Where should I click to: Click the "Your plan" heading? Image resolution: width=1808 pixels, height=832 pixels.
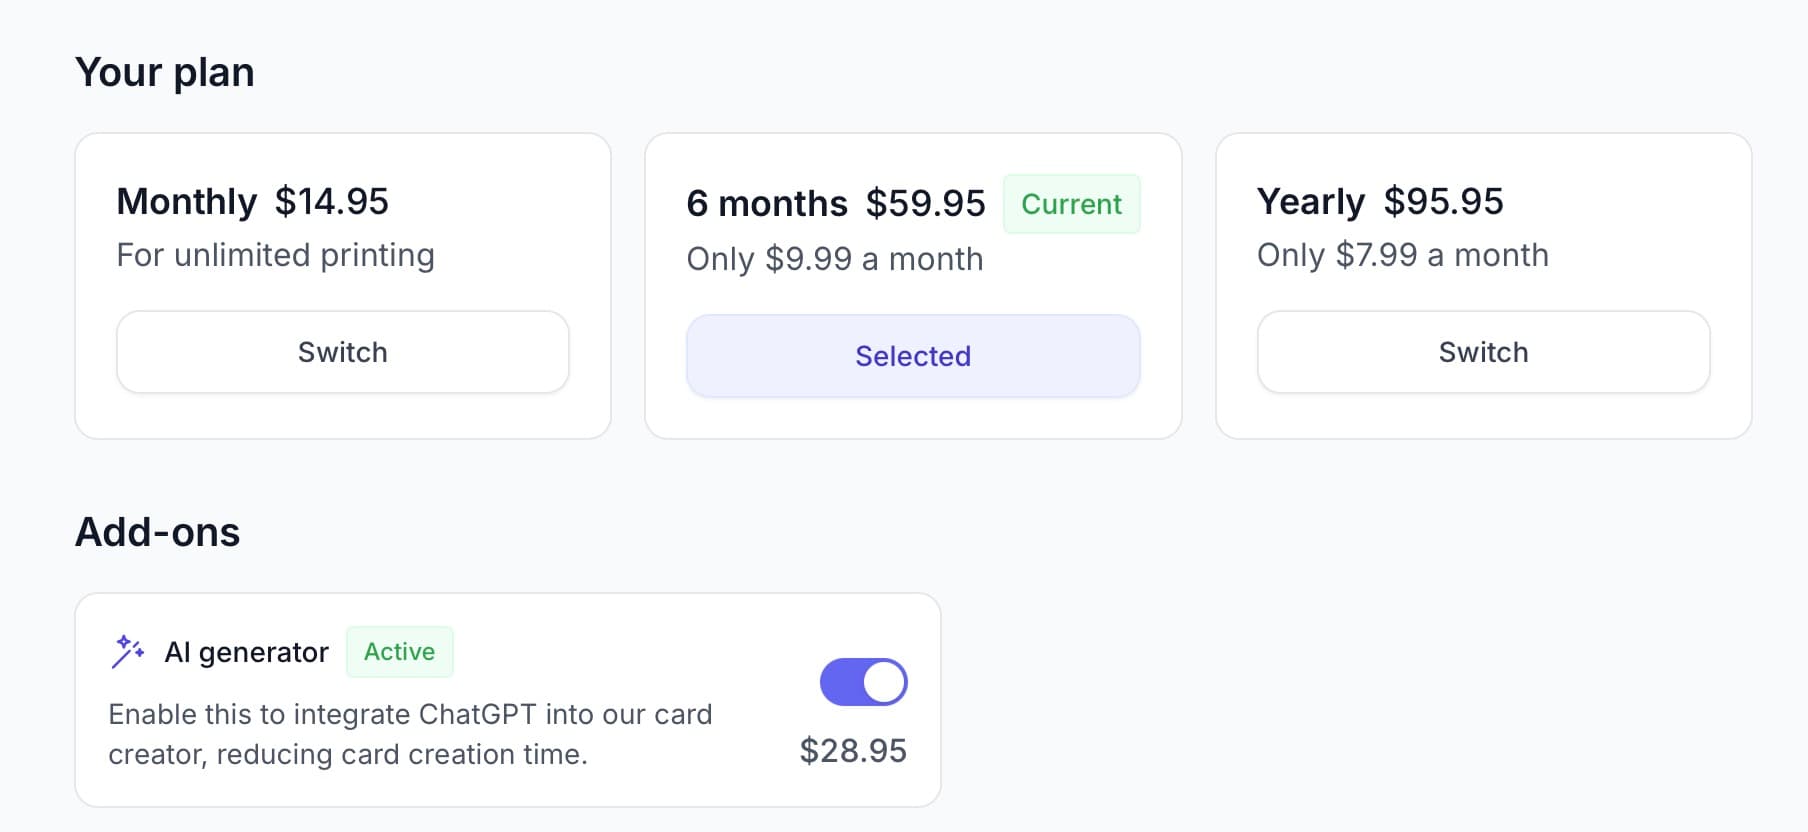165,73
